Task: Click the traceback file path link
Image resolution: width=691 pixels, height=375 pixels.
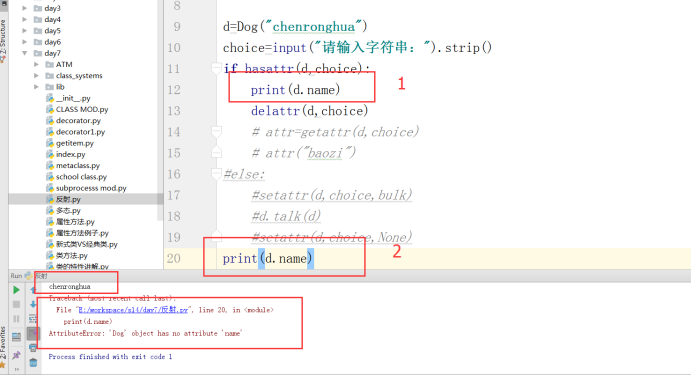Action: (133, 310)
